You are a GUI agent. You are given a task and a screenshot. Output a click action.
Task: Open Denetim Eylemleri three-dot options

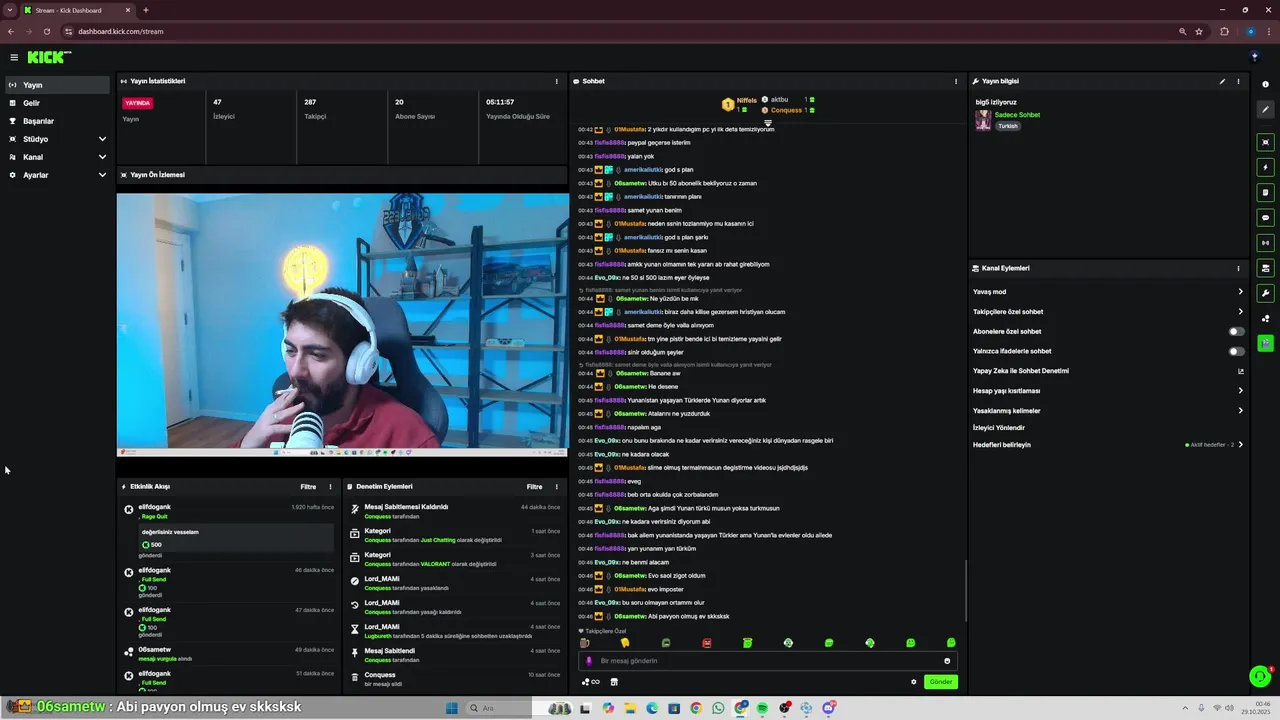pos(557,487)
